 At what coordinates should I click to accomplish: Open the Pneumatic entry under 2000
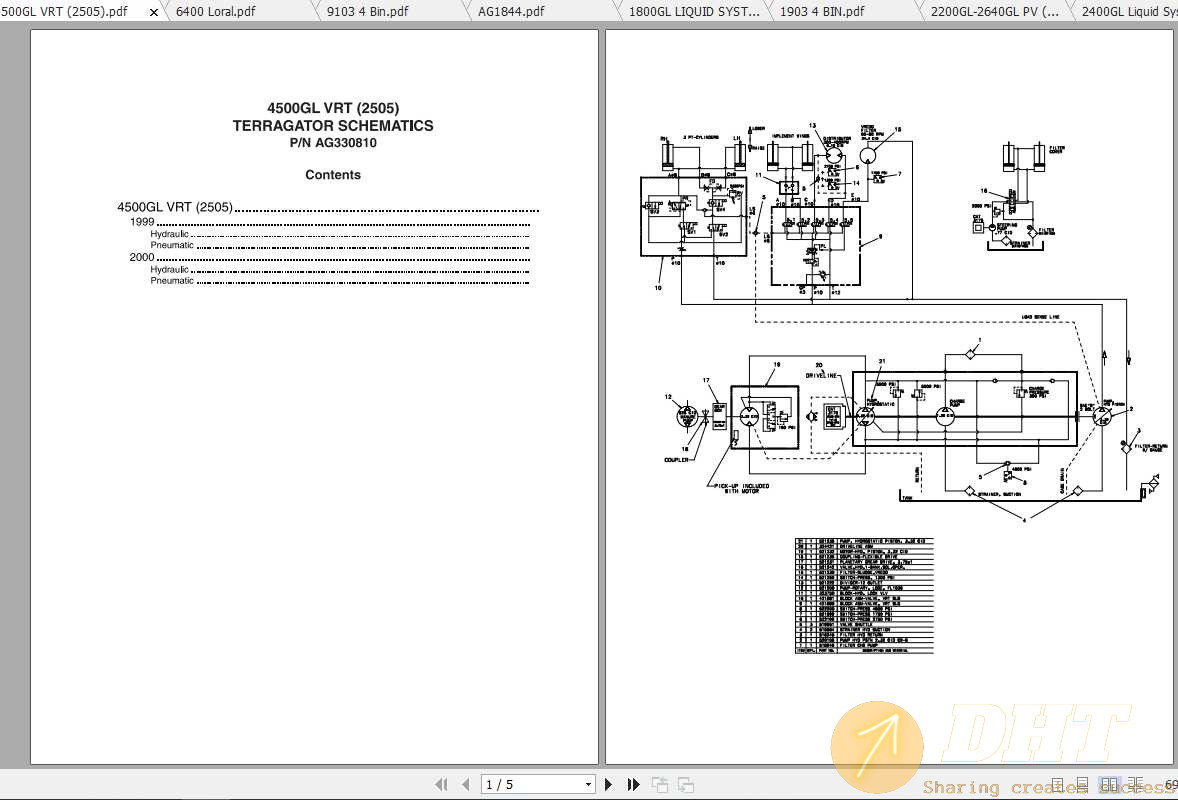[x=340, y=281]
